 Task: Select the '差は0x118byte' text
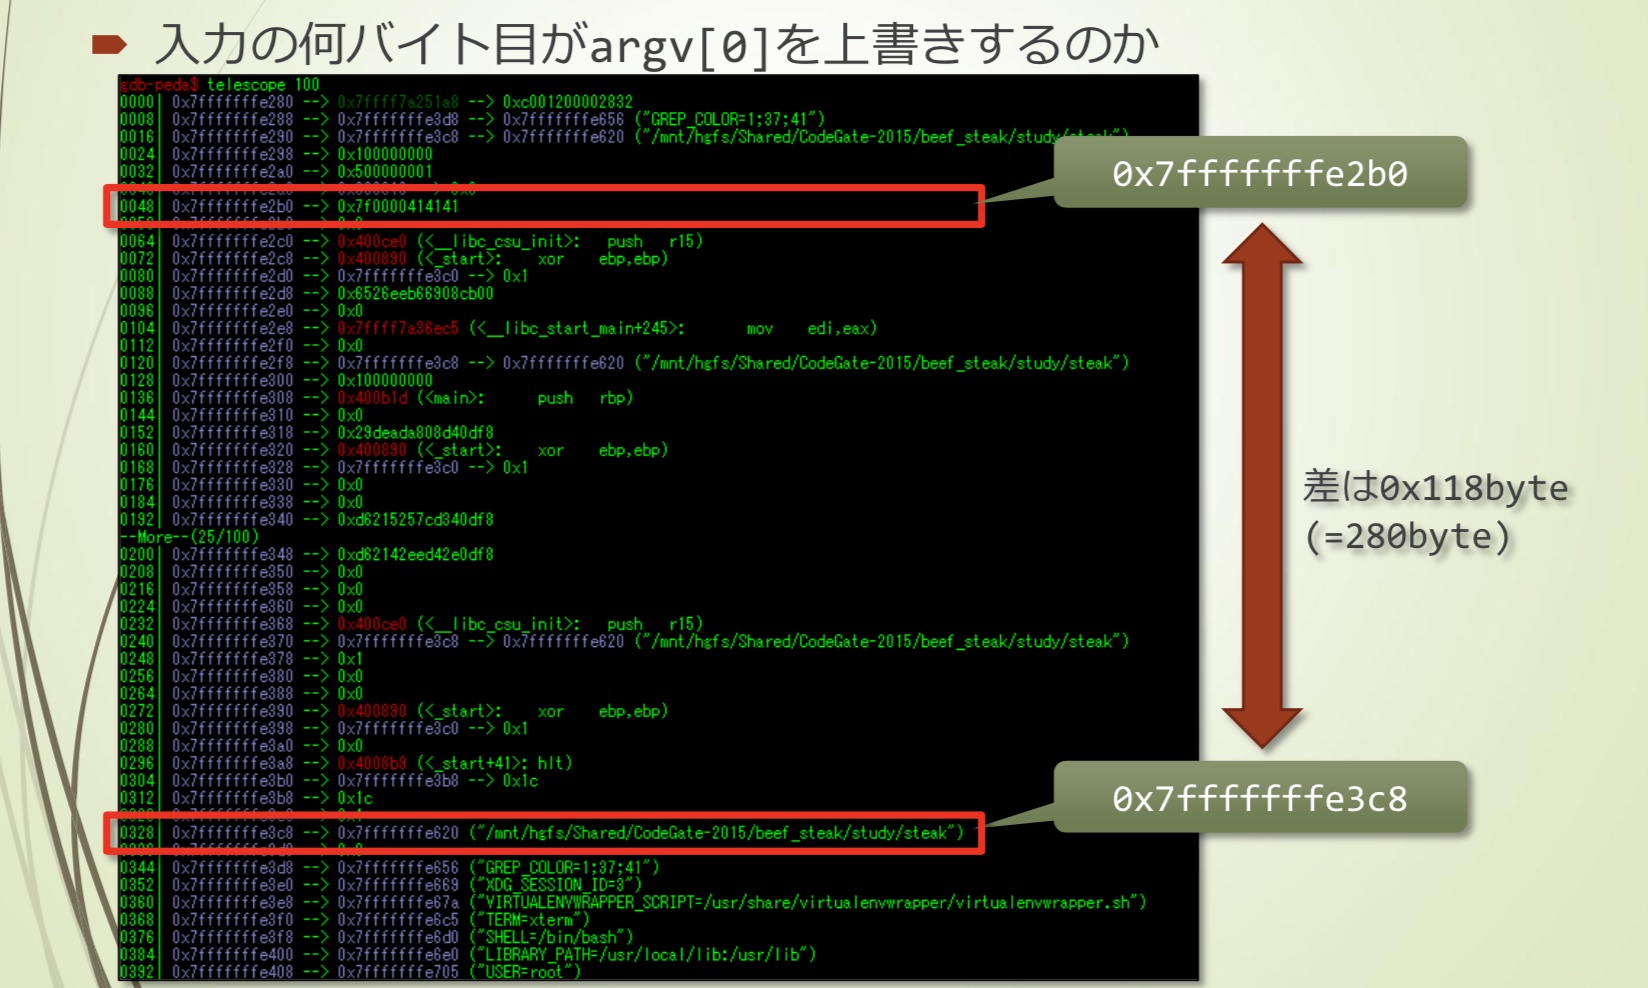pos(1436,487)
